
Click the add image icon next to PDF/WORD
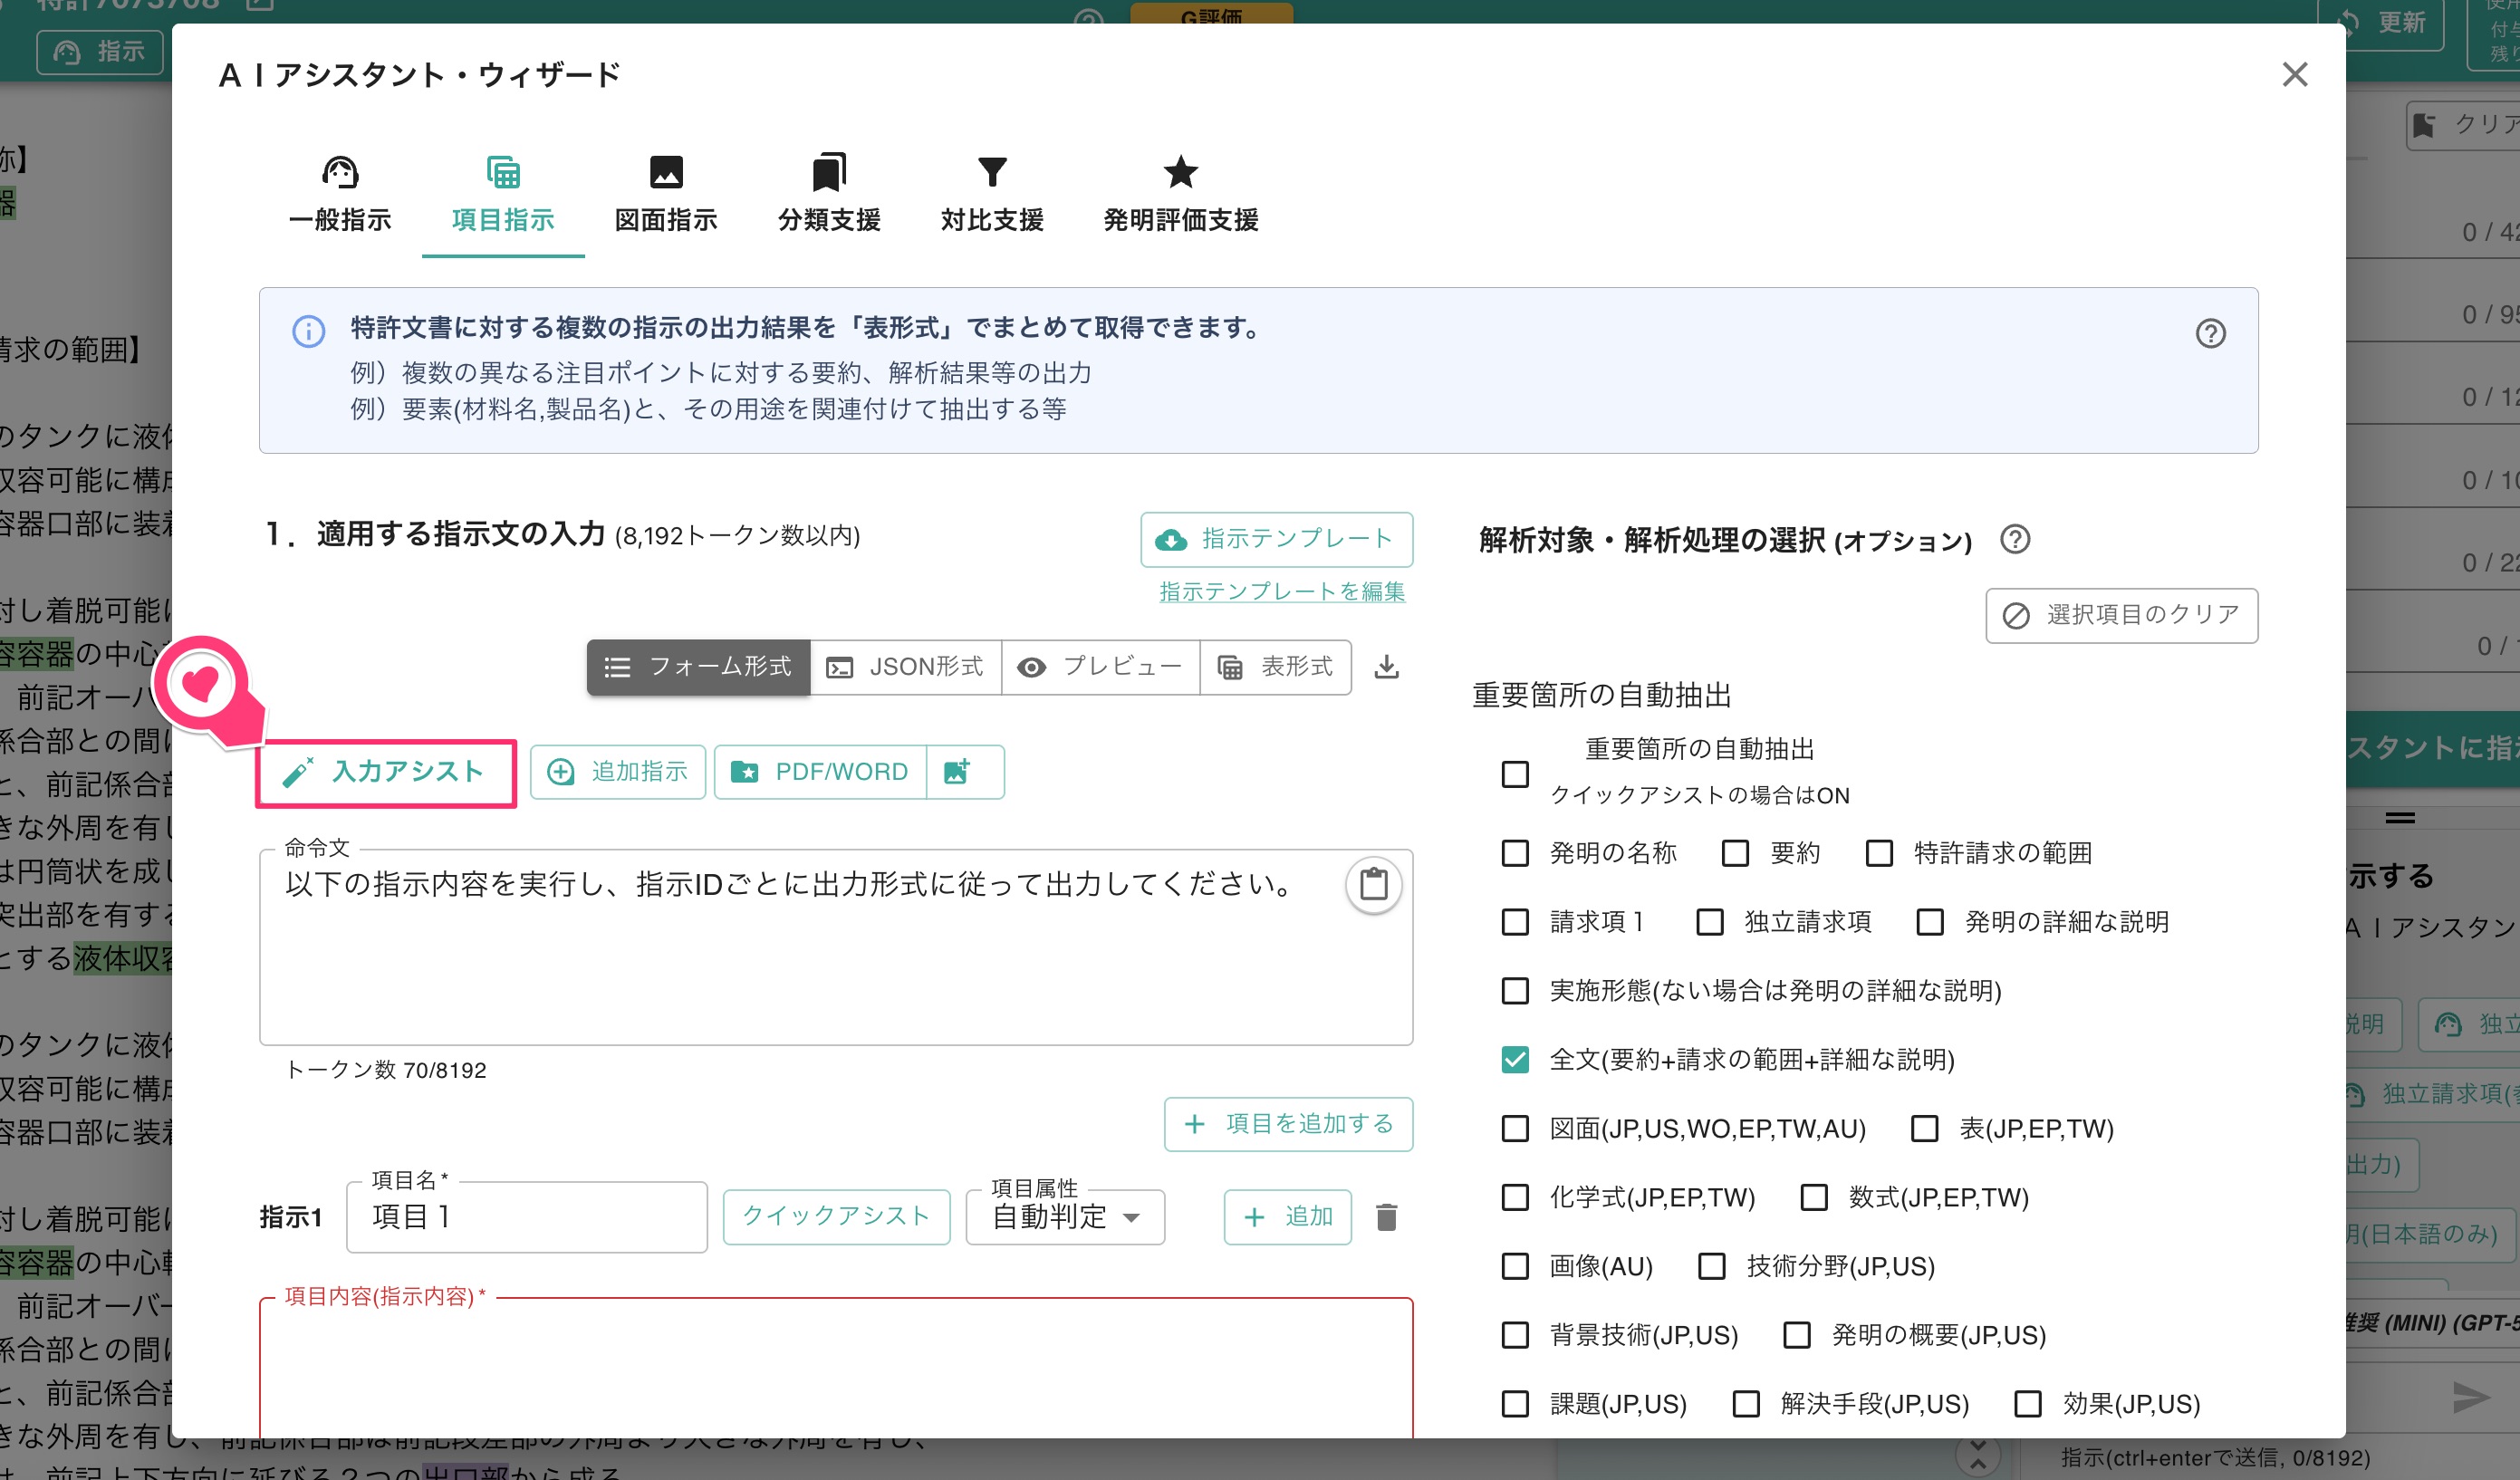(958, 772)
